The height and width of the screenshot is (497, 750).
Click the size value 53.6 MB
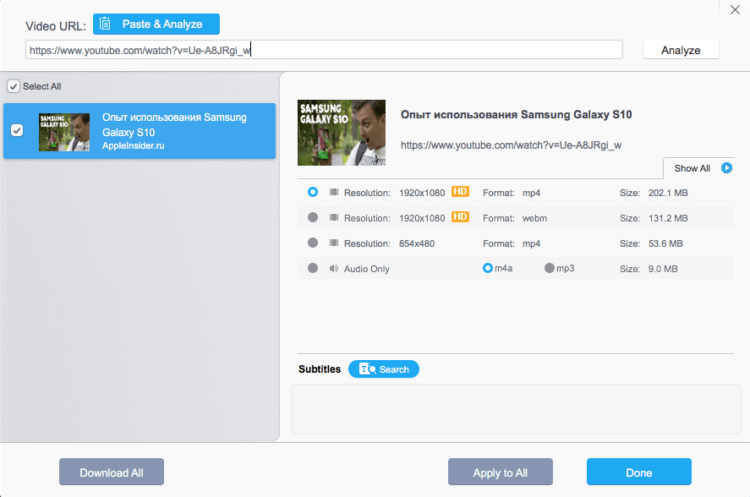pos(665,243)
